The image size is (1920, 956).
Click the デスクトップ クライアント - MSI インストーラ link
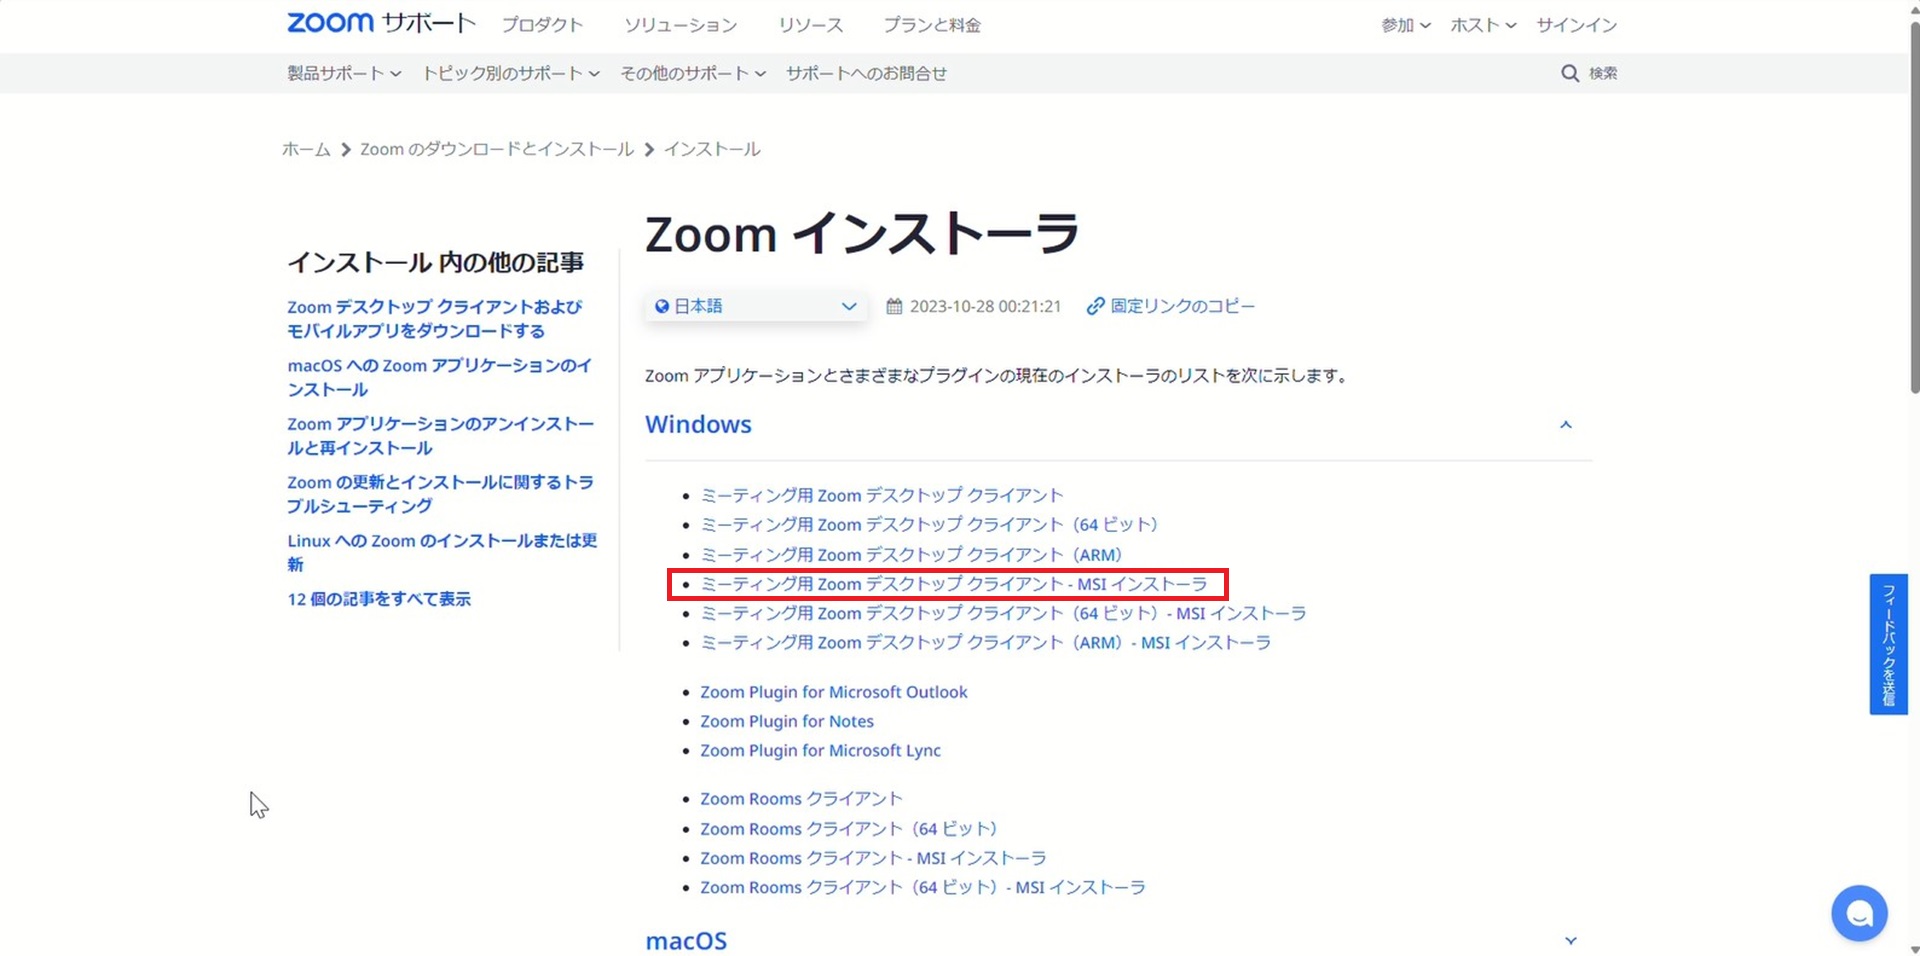click(954, 584)
